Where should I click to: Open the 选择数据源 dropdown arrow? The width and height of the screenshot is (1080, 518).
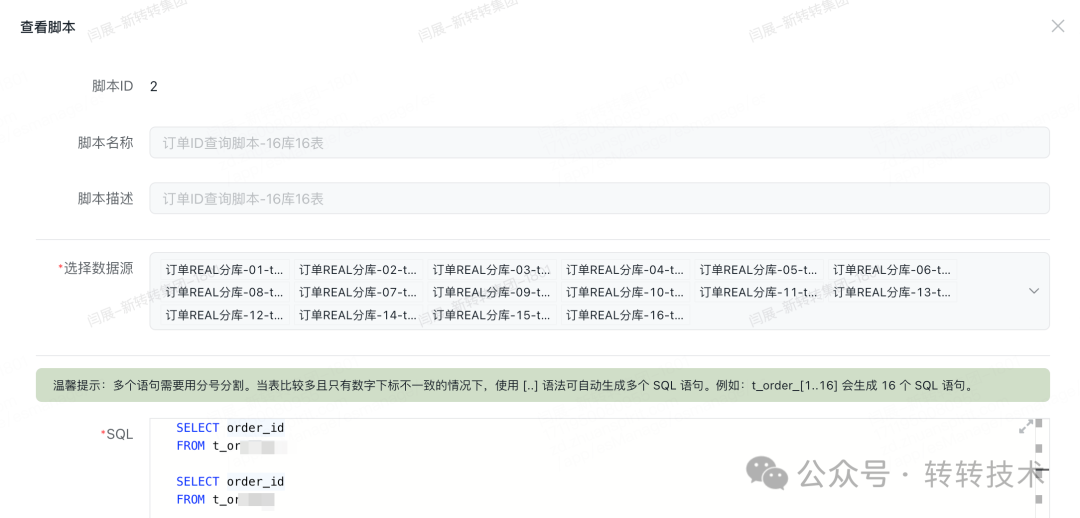[x=1034, y=291]
